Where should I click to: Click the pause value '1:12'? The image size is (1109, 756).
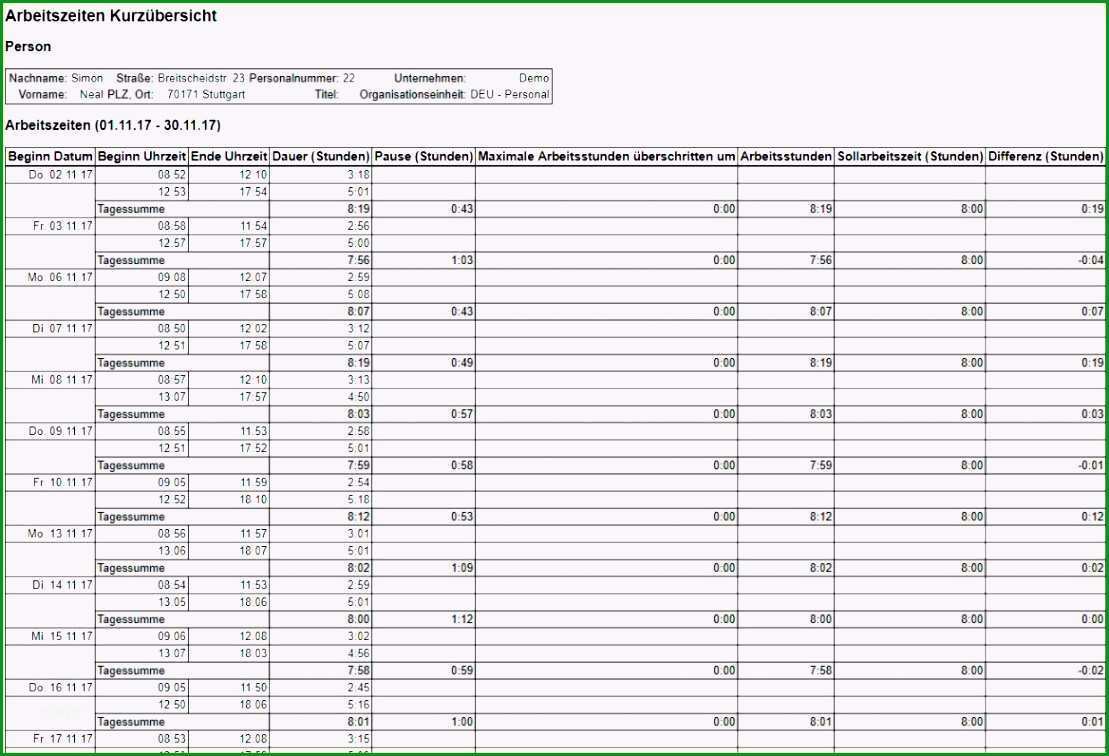click(462, 620)
